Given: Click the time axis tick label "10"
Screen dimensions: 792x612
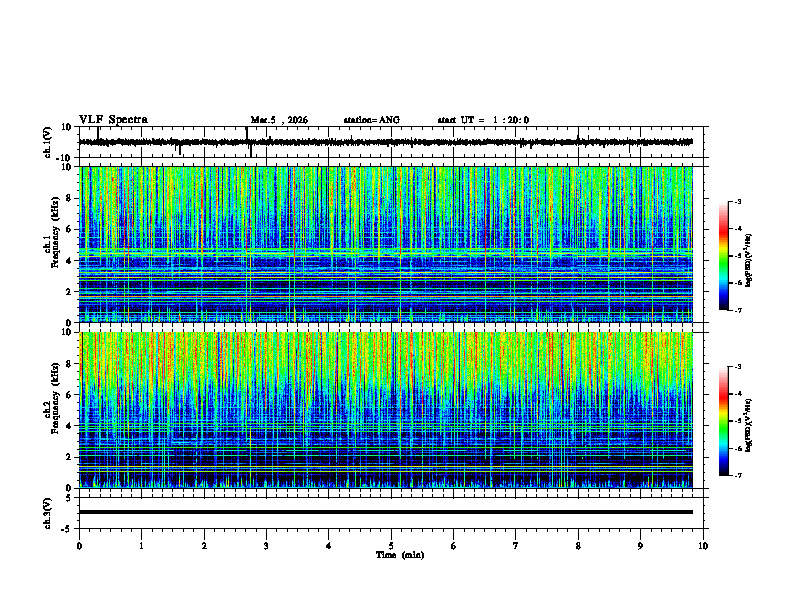Looking at the screenshot, I should [703, 546].
